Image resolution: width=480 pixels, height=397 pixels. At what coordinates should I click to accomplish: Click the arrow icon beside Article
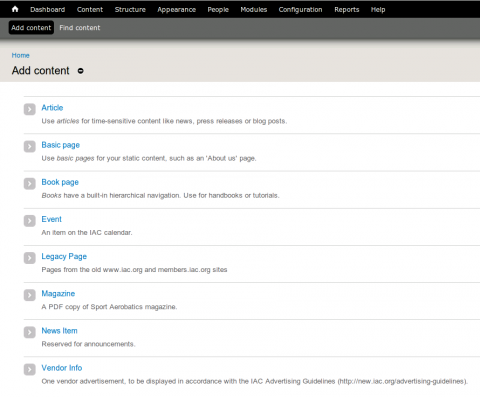(x=30, y=109)
